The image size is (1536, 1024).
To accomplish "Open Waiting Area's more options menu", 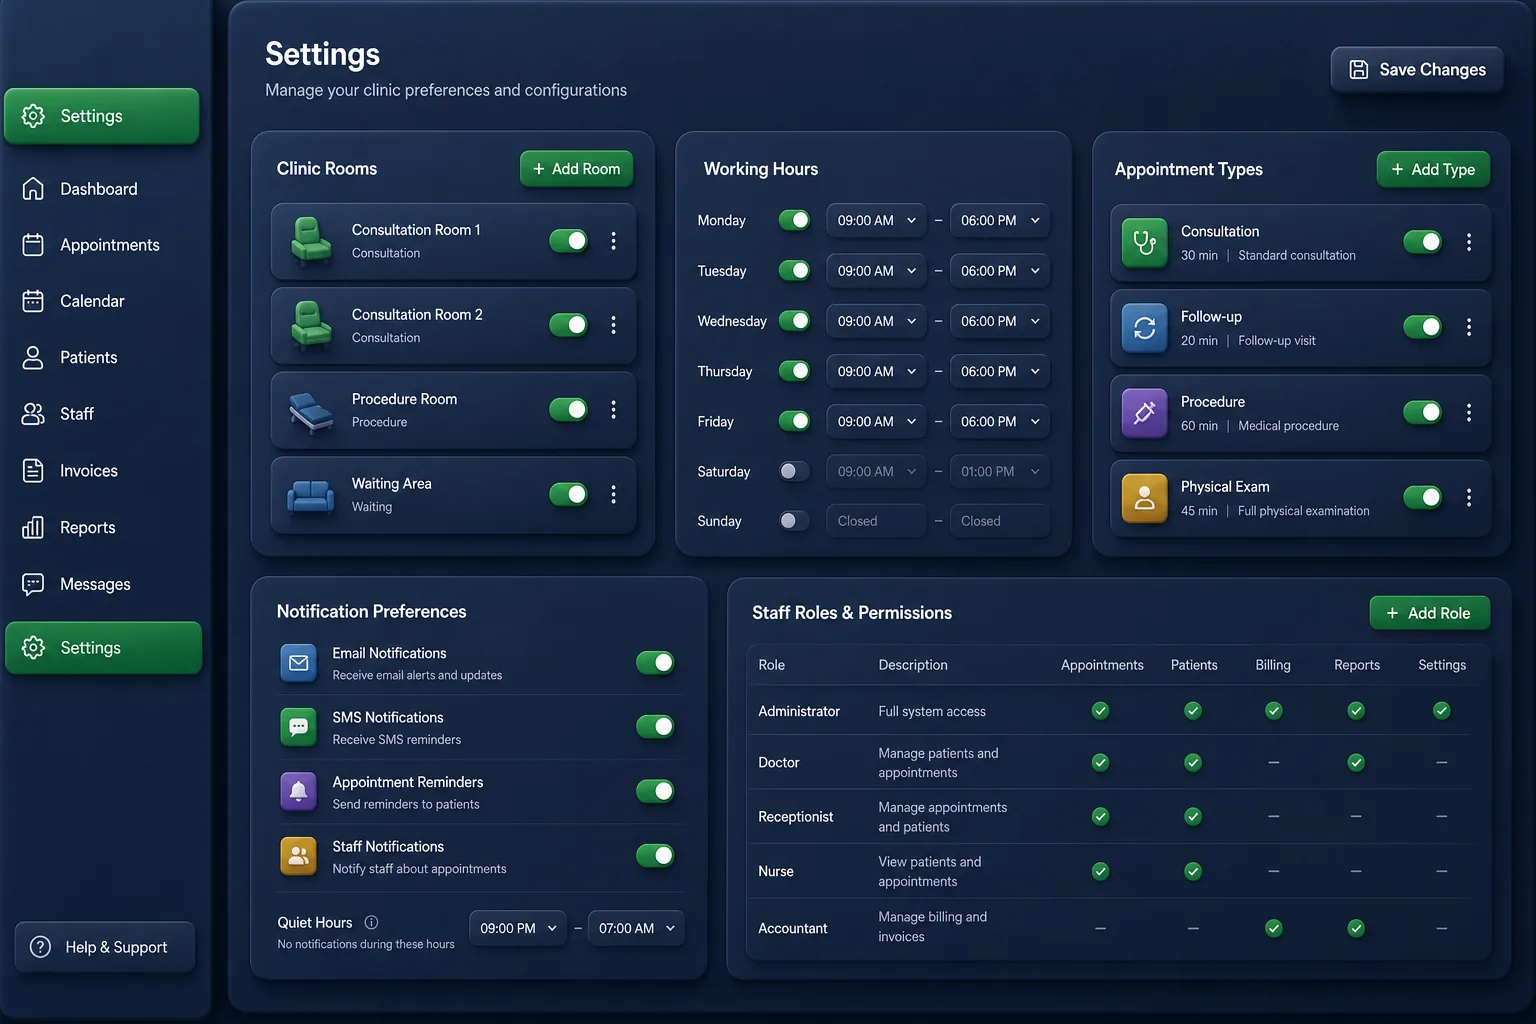I will [x=613, y=494].
